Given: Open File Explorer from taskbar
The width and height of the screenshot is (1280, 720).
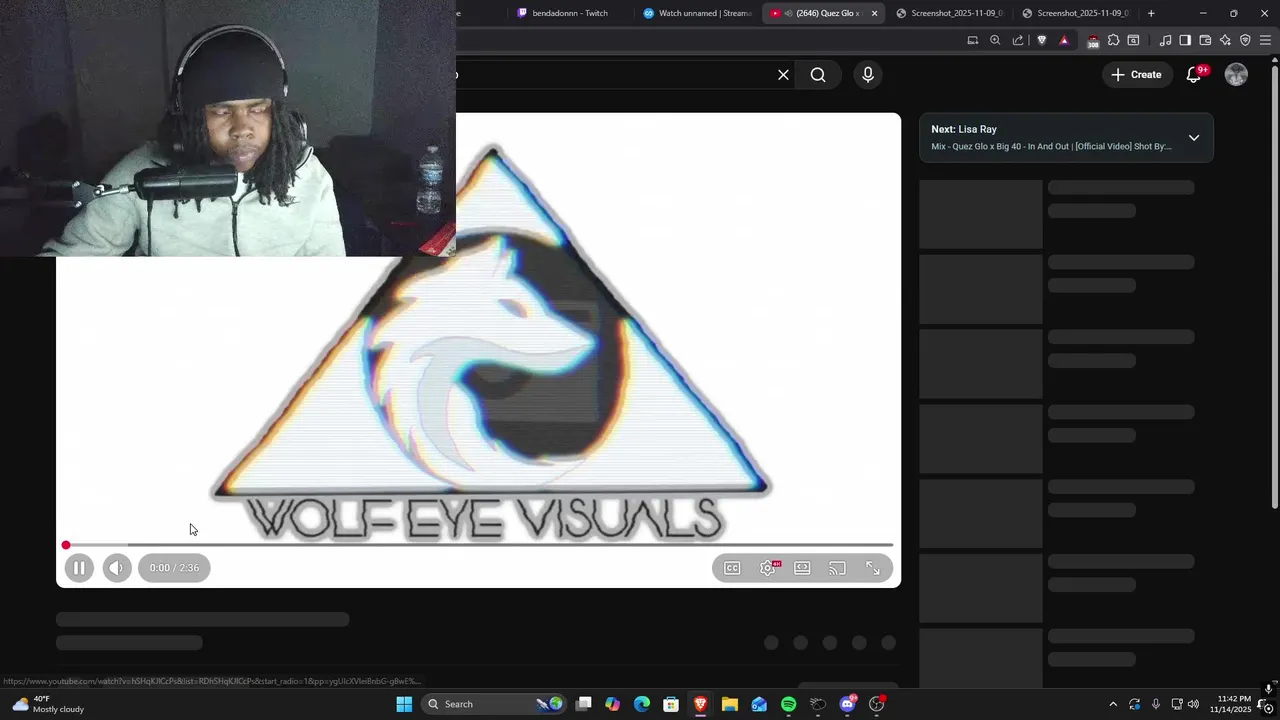Looking at the screenshot, I should 730,704.
